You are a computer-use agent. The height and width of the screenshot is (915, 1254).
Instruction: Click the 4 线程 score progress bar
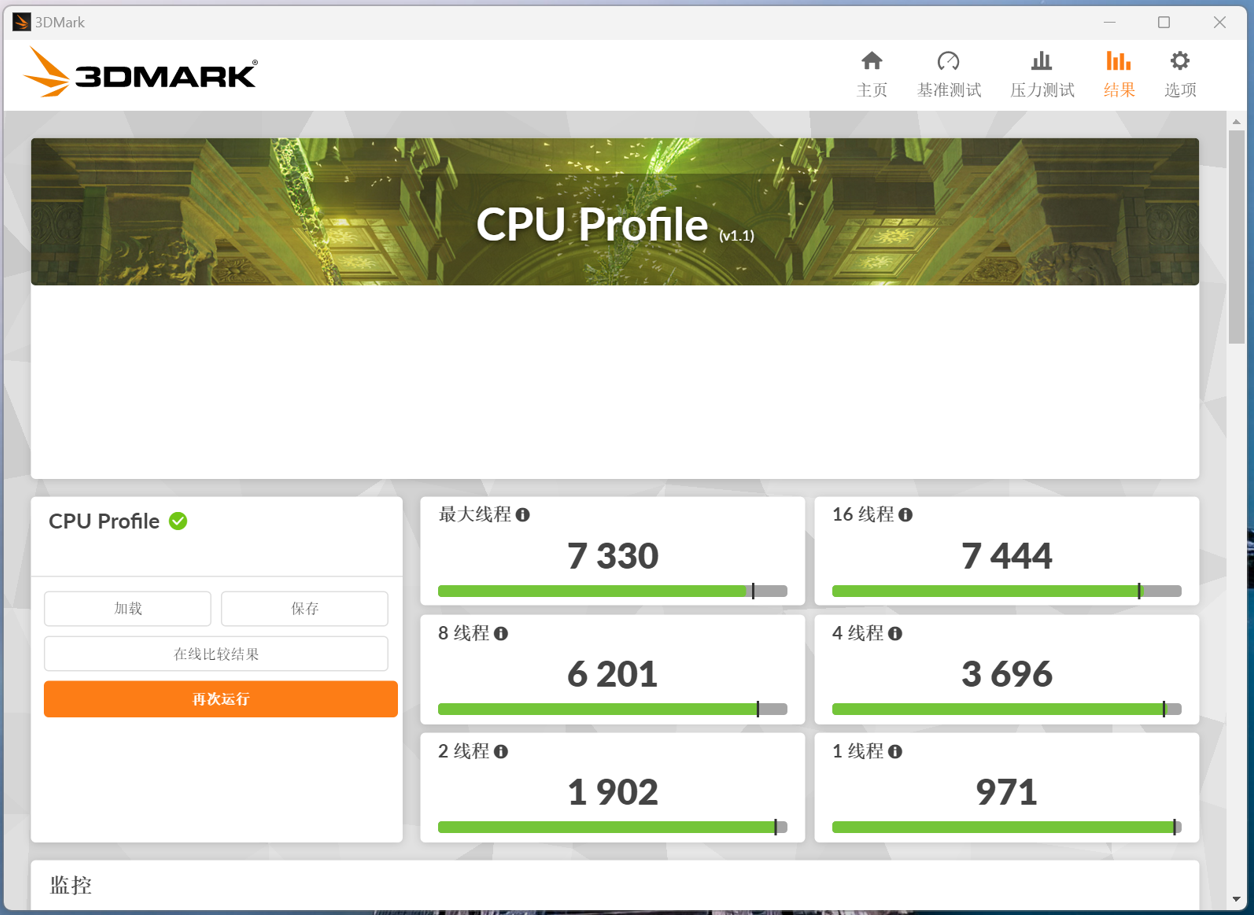1006,709
